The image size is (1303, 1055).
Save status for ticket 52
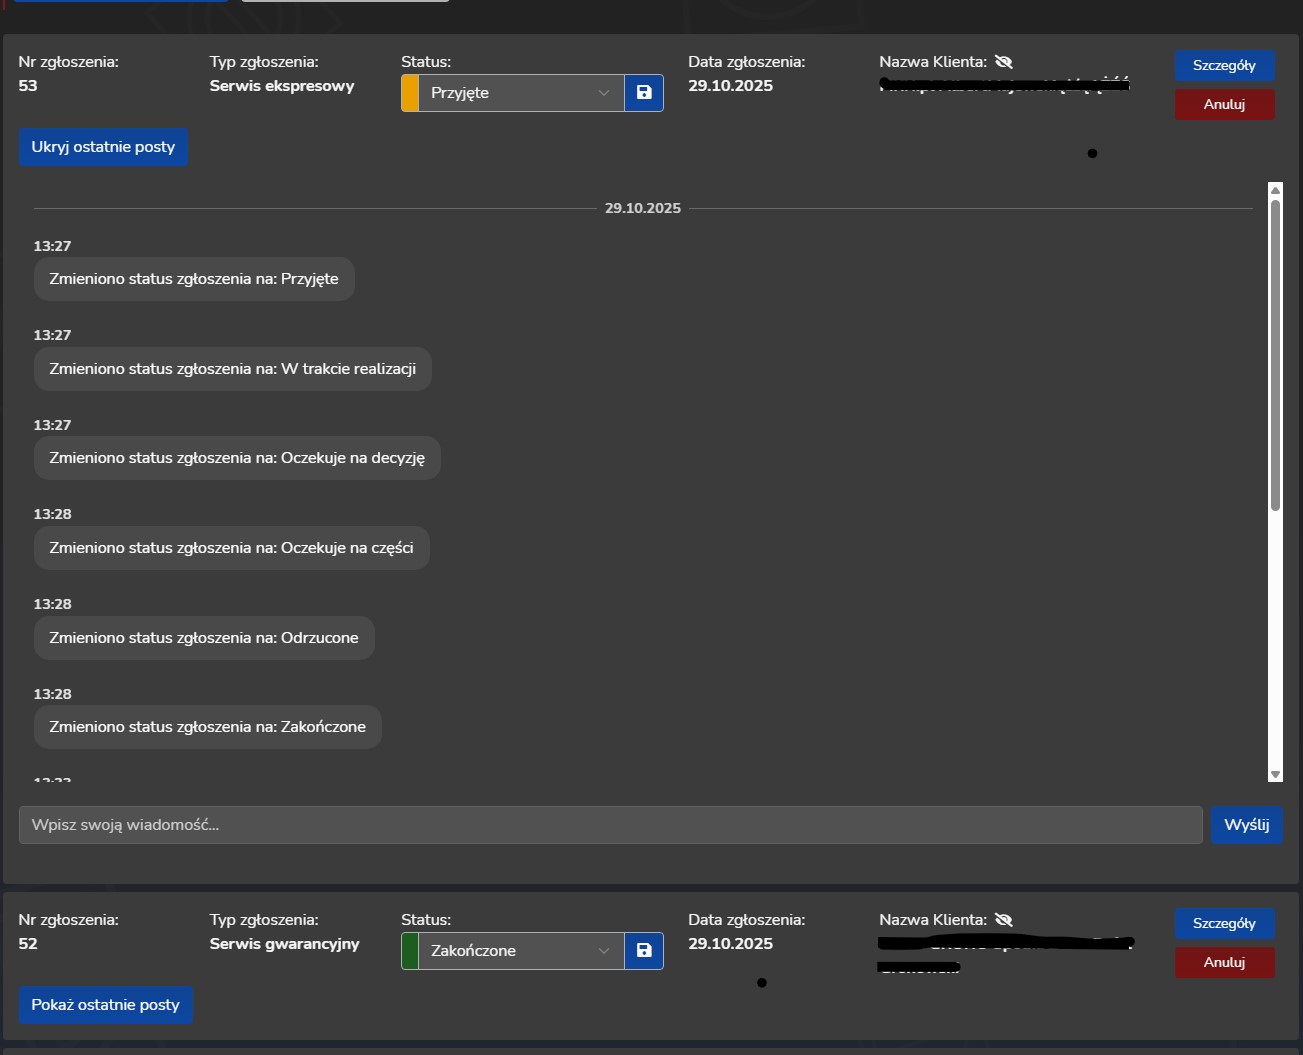tap(644, 951)
